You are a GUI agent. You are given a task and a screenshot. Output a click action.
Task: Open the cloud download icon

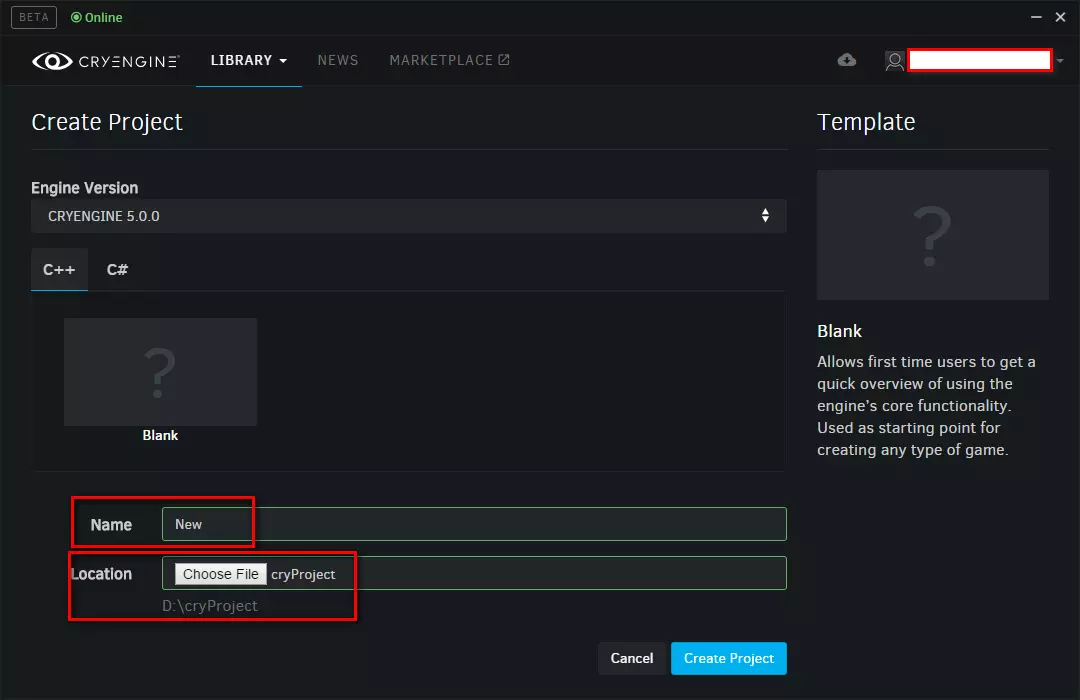[x=846, y=60]
